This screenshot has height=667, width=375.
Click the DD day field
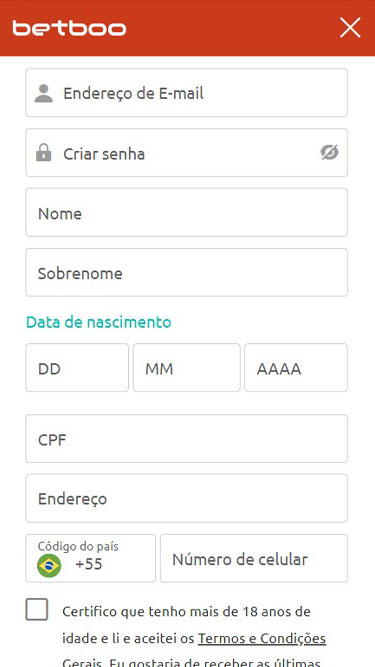point(77,368)
